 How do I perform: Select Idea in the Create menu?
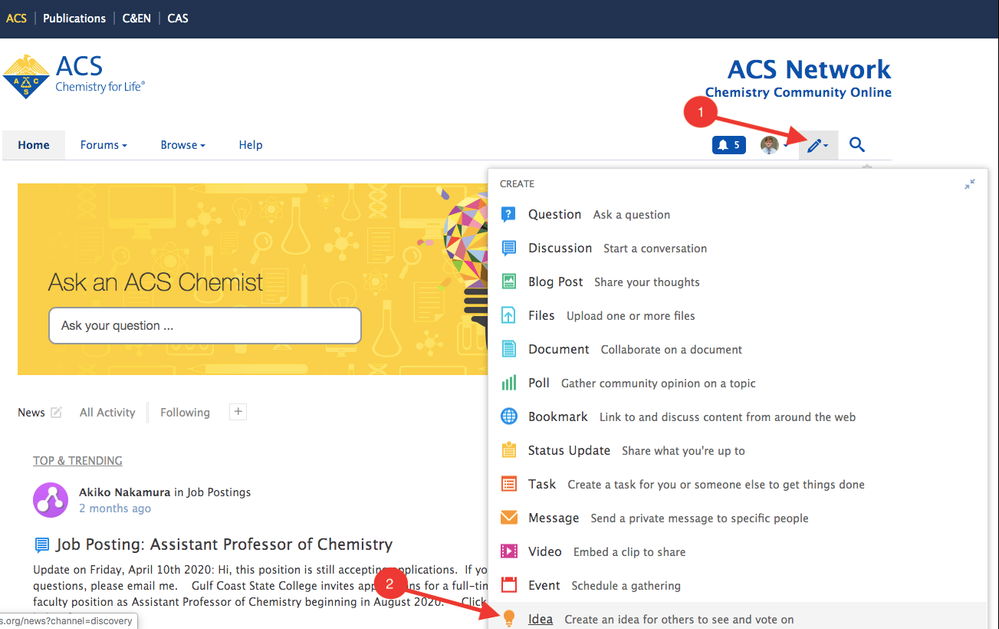click(541, 619)
